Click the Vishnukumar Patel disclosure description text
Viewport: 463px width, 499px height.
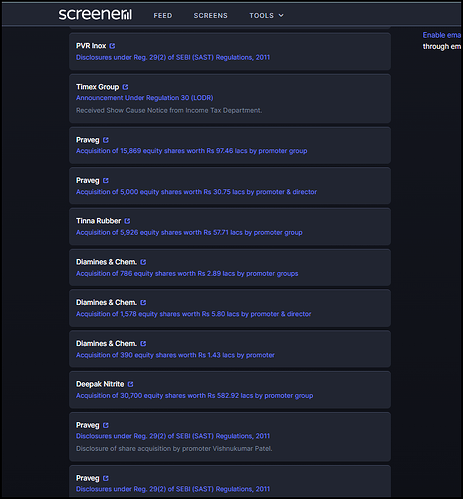(174, 449)
